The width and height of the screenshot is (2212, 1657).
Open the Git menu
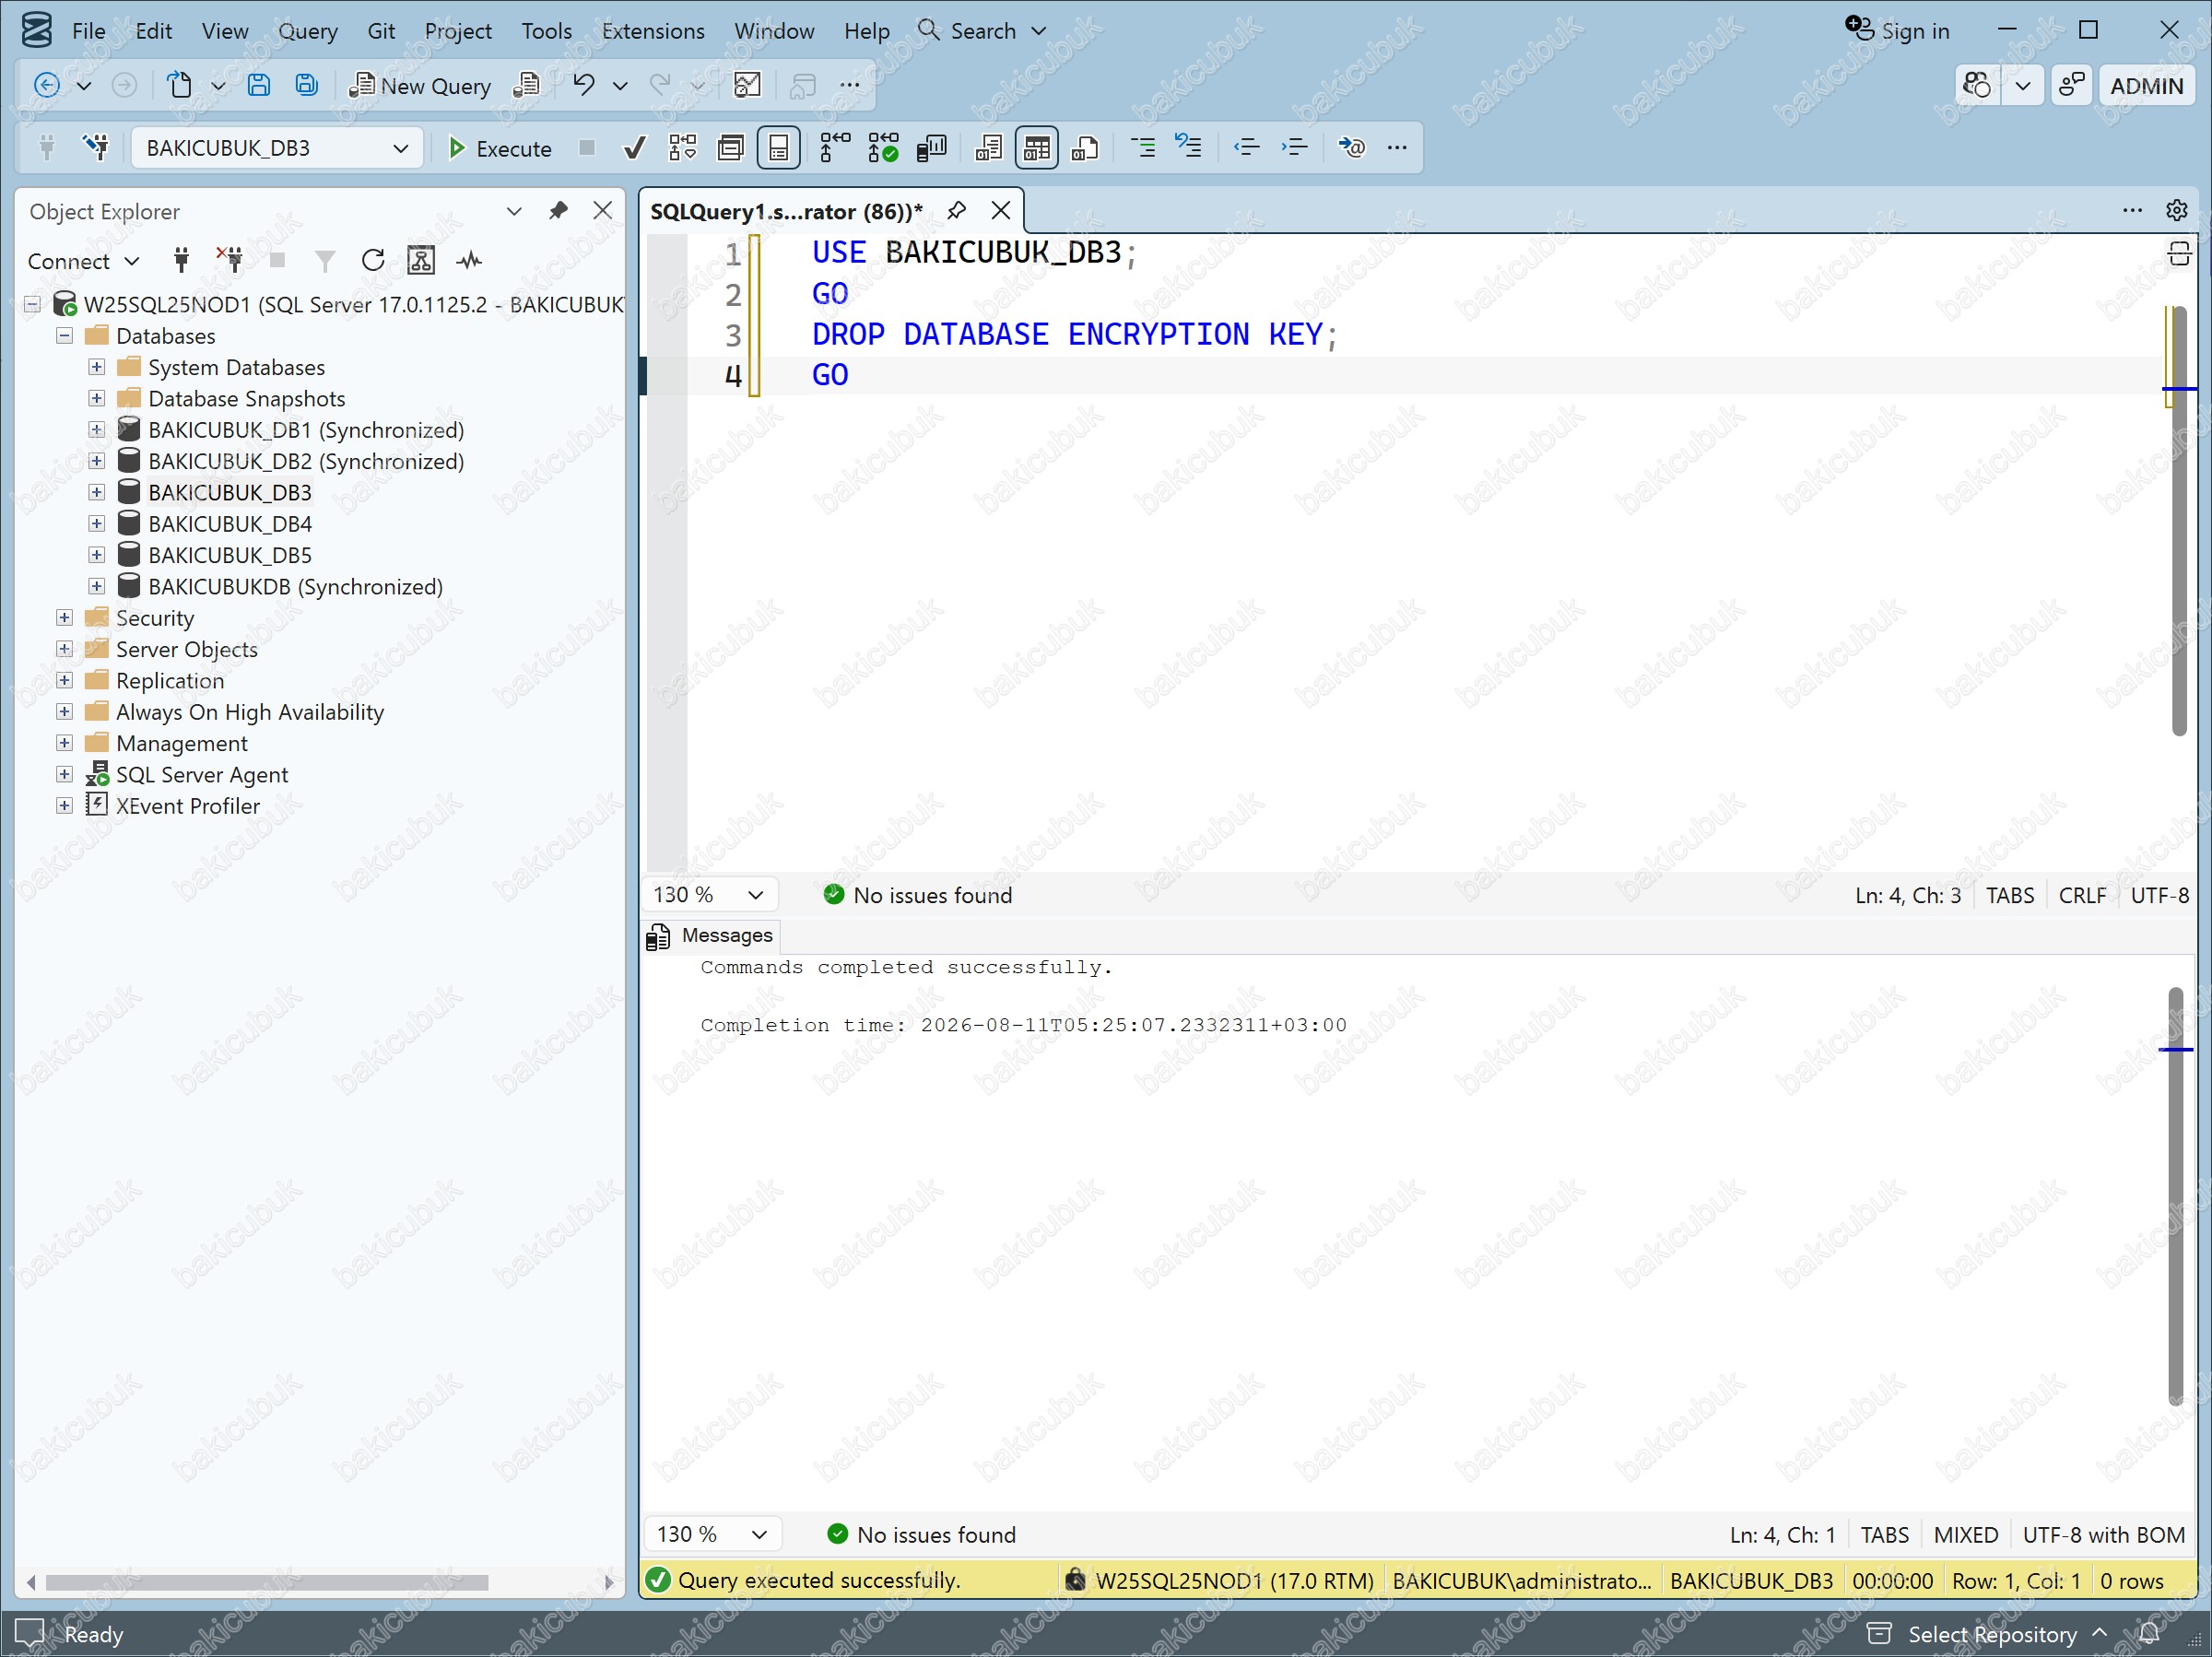click(381, 31)
